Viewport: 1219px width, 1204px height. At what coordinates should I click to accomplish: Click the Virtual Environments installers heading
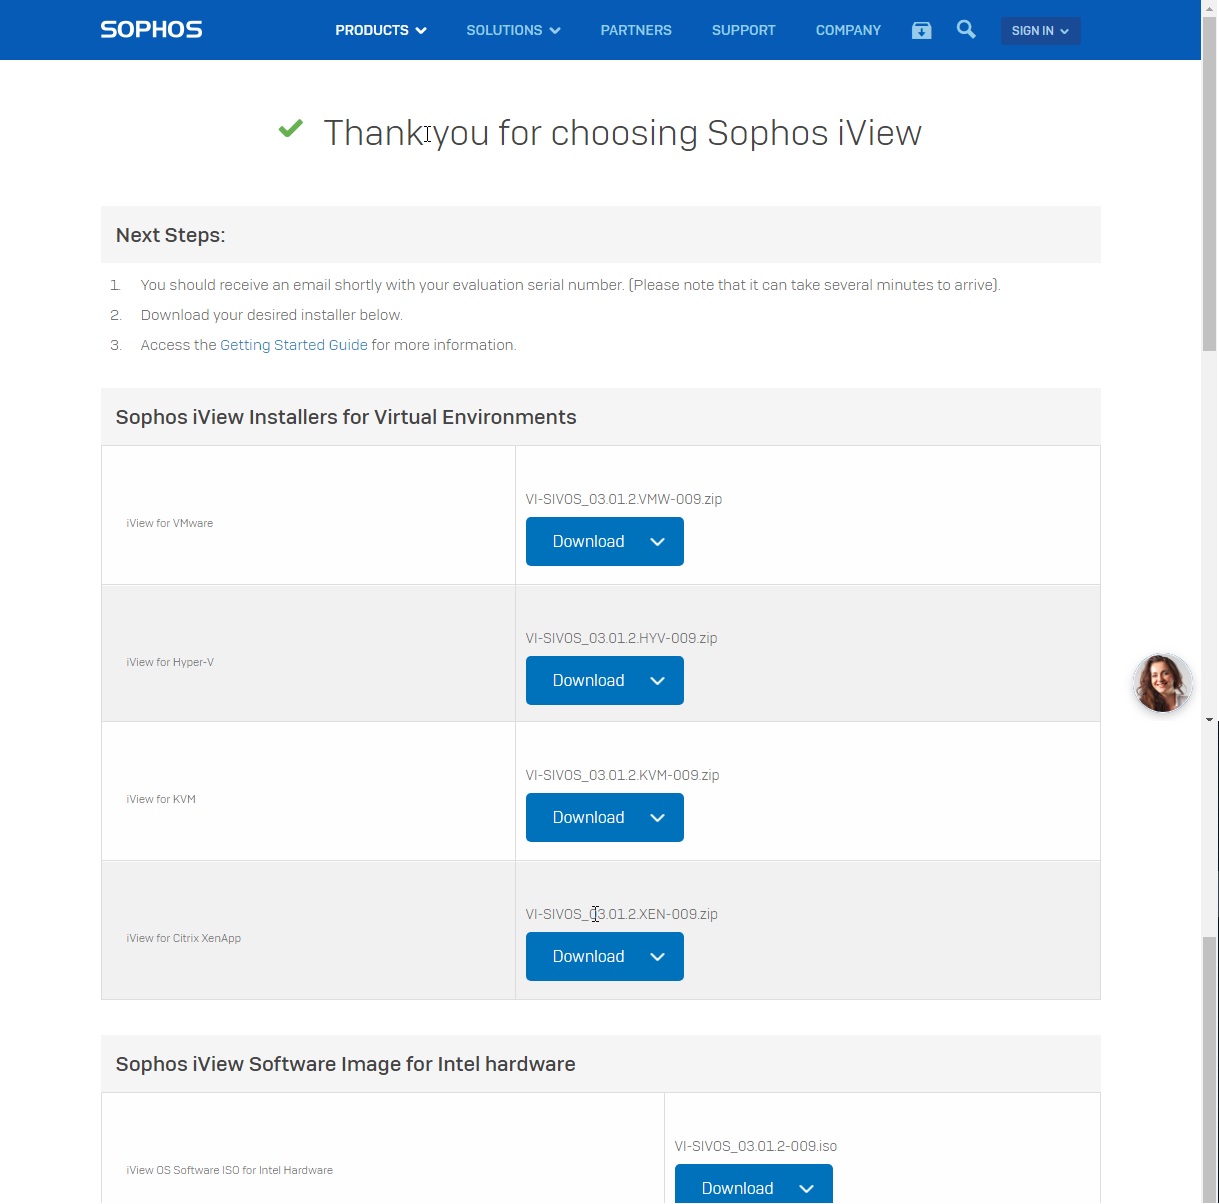(346, 417)
